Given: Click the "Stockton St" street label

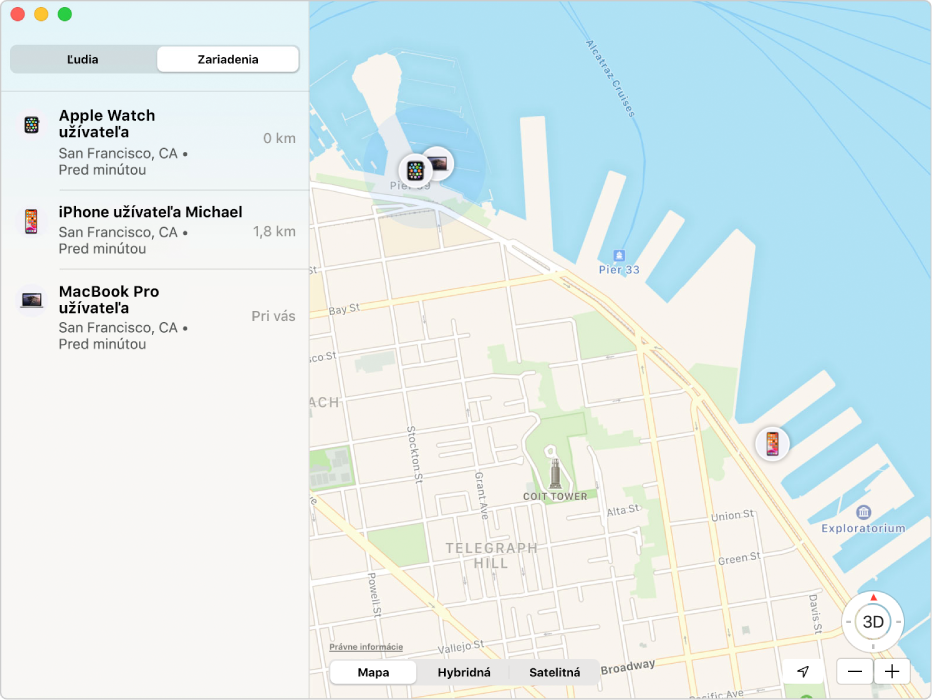Looking at the screenshot, I should (x=413, y=454).
